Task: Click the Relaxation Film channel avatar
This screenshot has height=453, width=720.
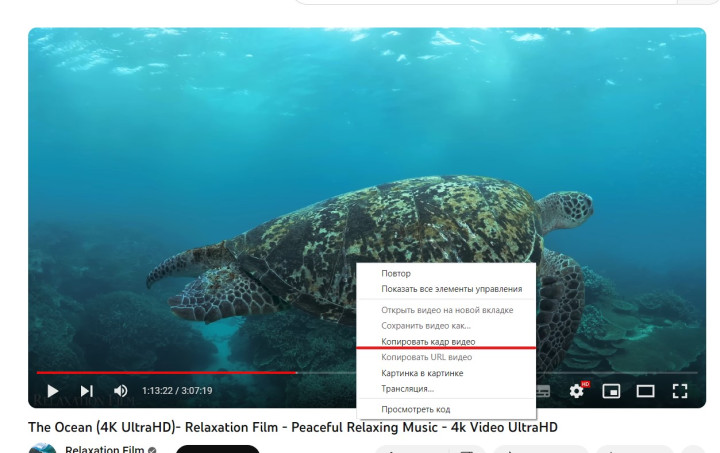Action: click(42, 448)
